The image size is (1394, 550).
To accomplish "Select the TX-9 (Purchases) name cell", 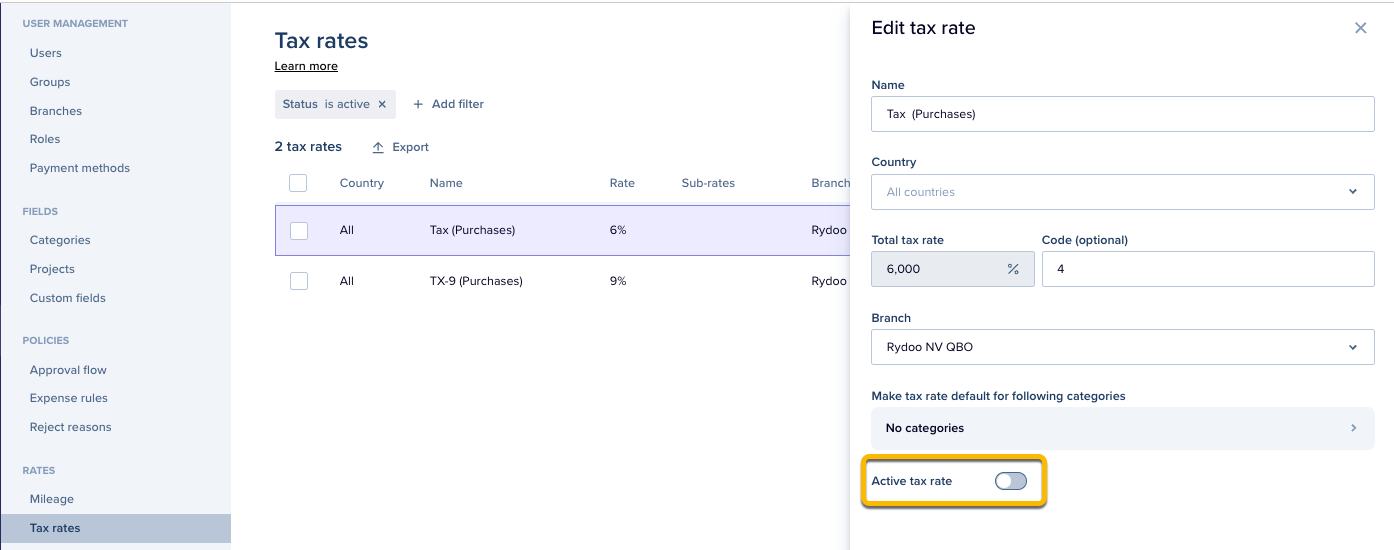I will coord(476,281).
